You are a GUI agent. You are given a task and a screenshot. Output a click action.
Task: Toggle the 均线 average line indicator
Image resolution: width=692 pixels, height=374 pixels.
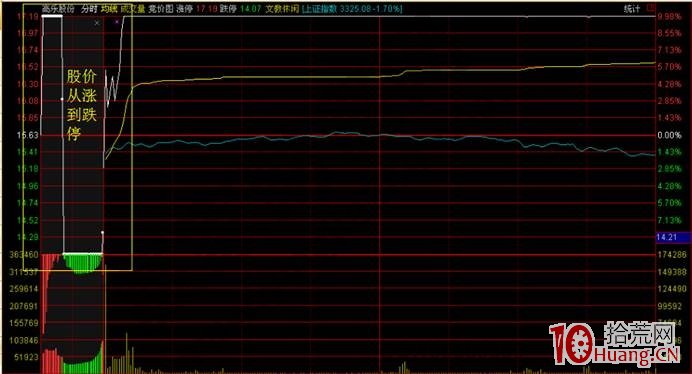click(109, 8)
